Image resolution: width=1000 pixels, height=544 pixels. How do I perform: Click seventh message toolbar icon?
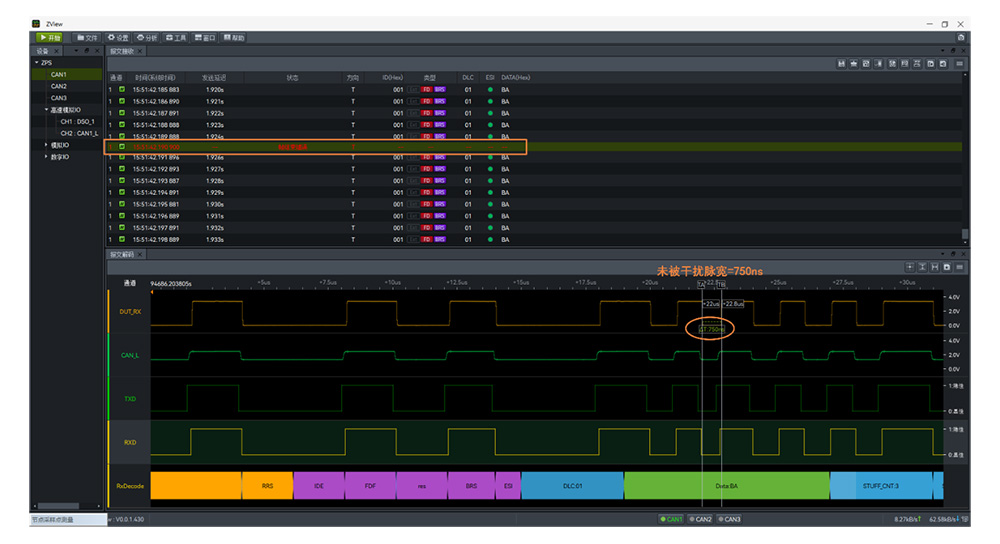[x=916, y=64]
